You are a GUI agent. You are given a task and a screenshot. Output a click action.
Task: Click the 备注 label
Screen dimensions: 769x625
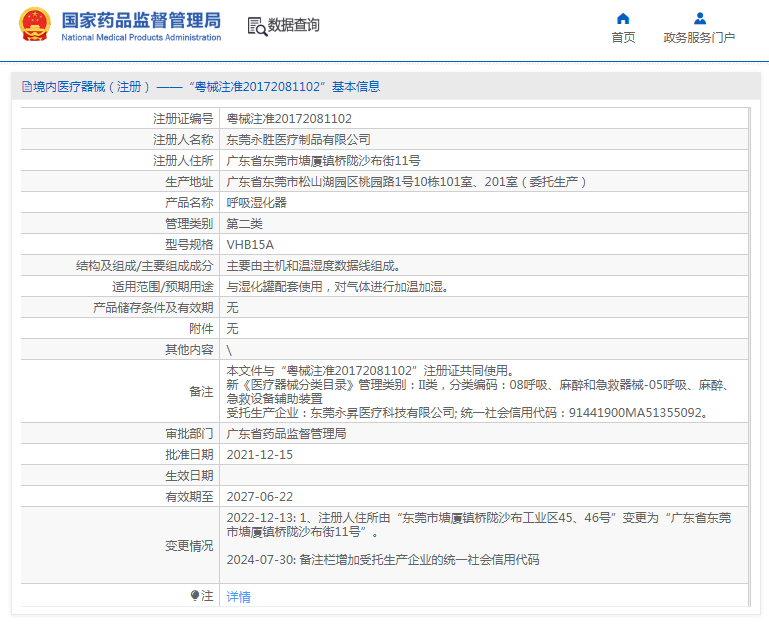[x=201, y=391]
